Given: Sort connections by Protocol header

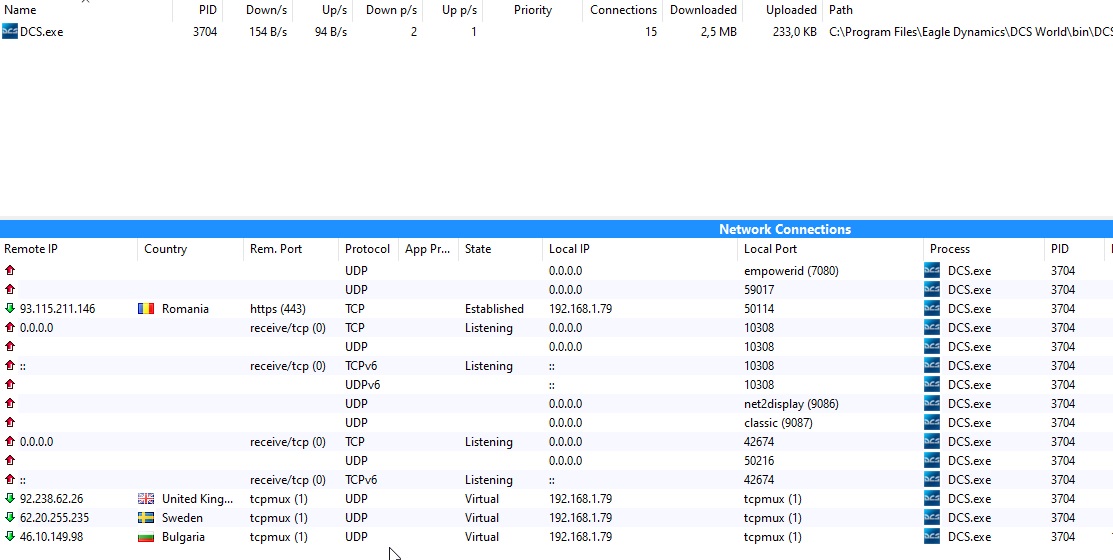Looking at the screenshot, I should pos(367,249).
